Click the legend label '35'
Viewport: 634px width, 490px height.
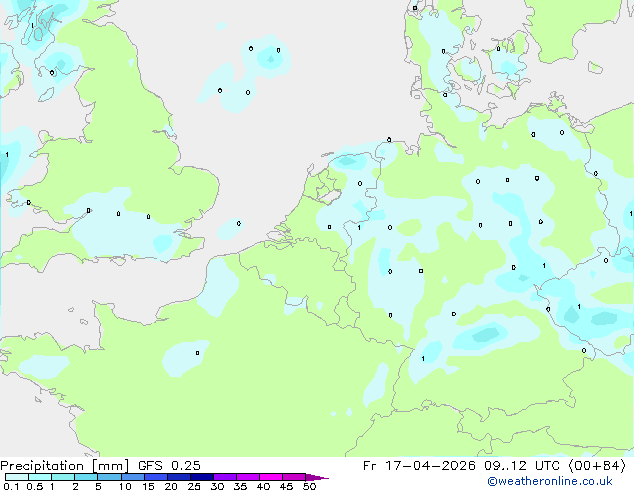(241, 486)
